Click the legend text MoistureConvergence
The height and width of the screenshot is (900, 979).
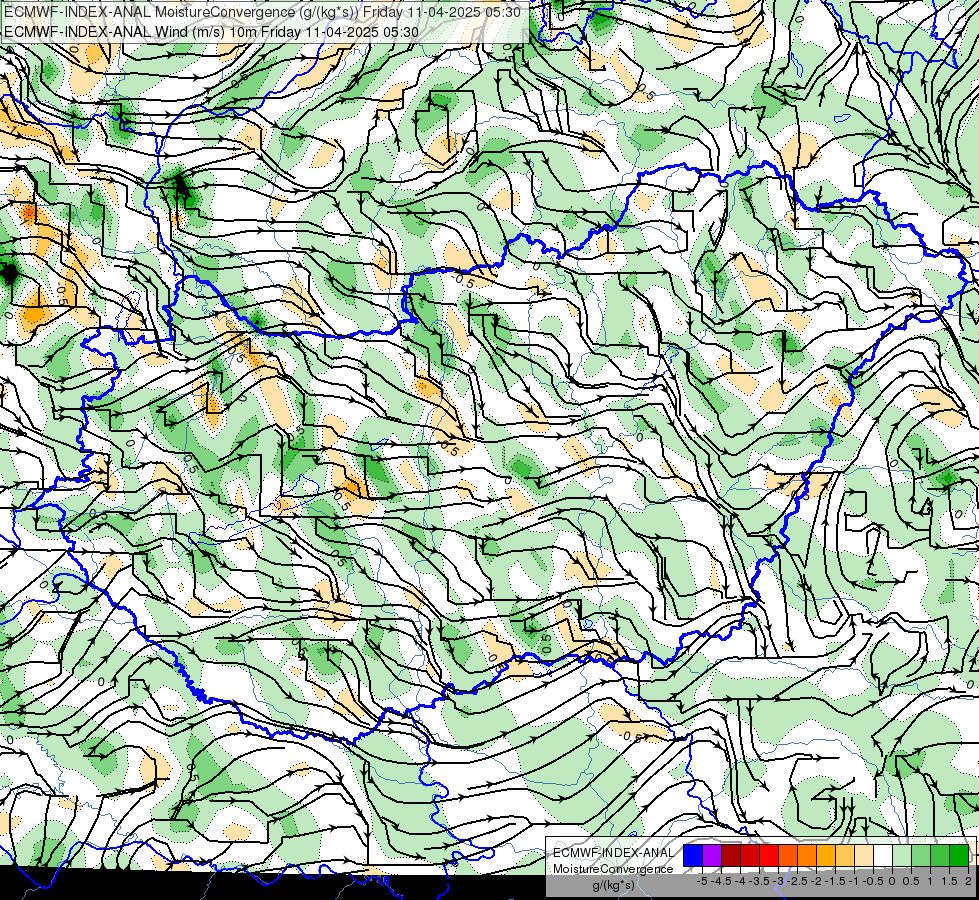[x=613, y=869]
